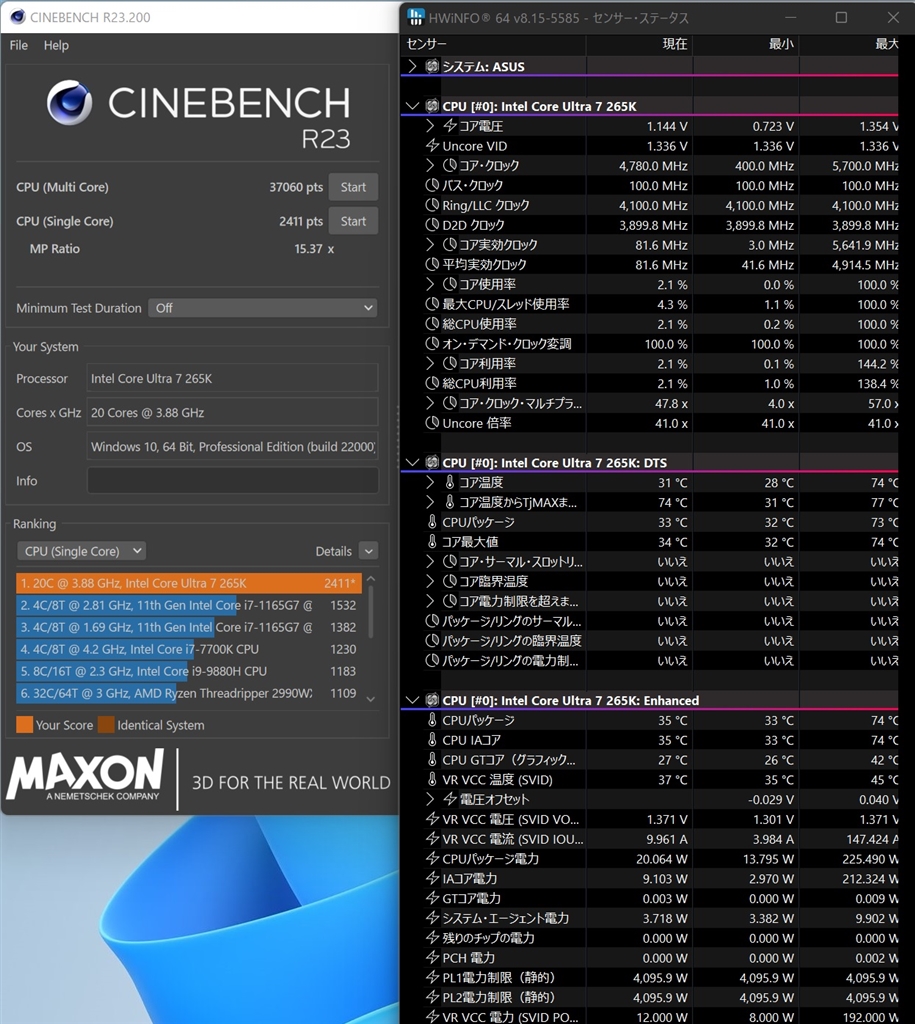Click the clock icon beside バス・クロック
Image resolution: width=915 pixels, height=1024 pixels.
[432, 185]
